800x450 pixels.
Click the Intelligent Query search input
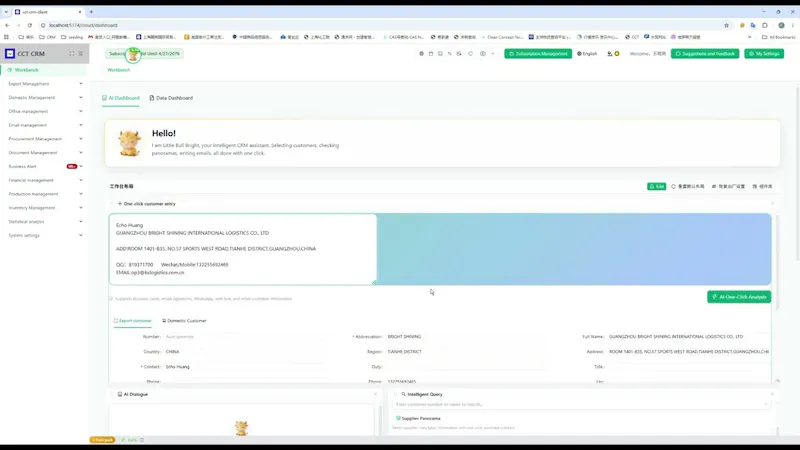point(581,405)
